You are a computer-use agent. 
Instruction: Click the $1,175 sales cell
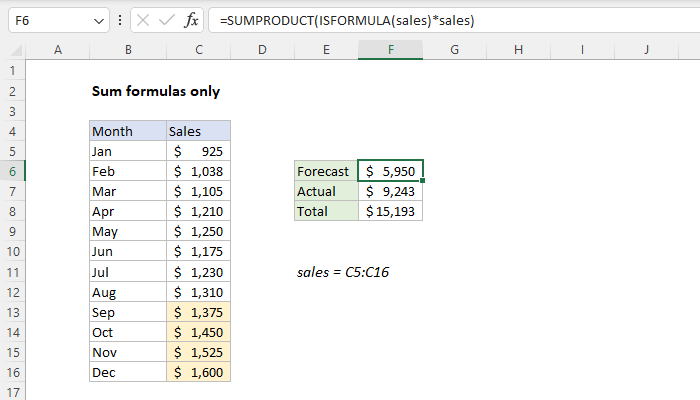[x=199, y=252]
